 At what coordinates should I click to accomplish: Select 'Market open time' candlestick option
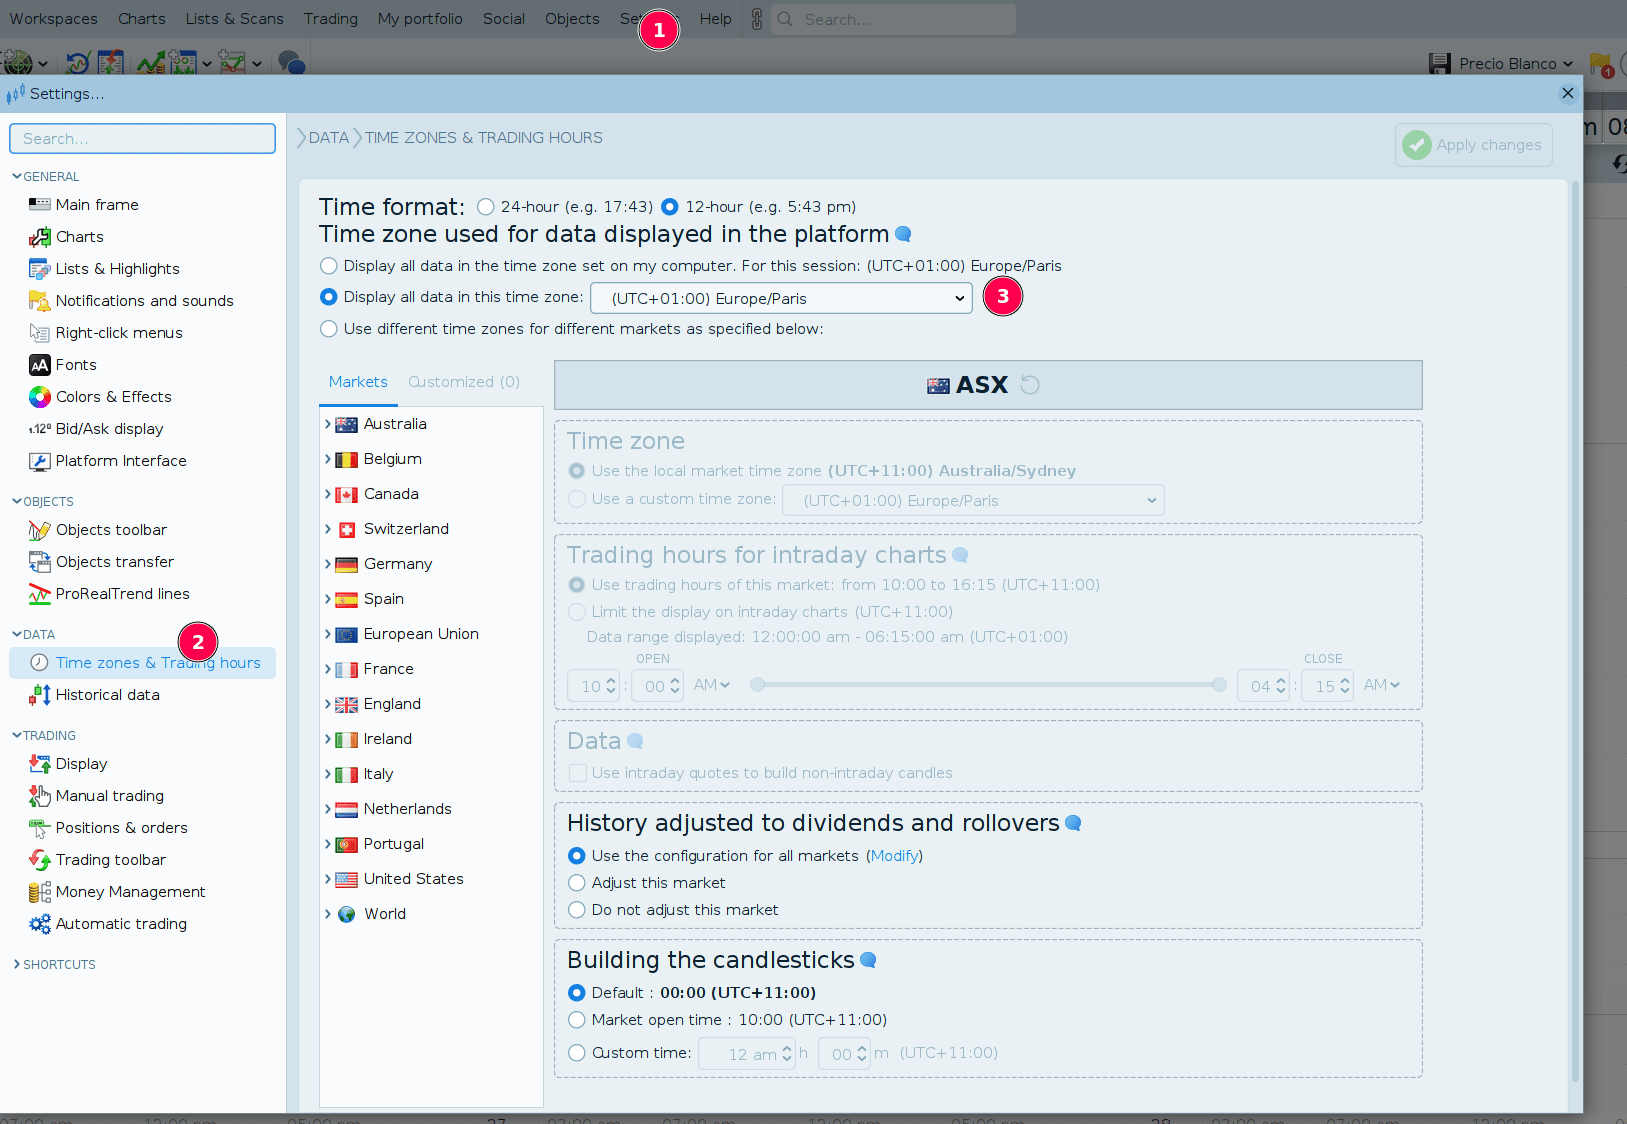[577, 1020]
